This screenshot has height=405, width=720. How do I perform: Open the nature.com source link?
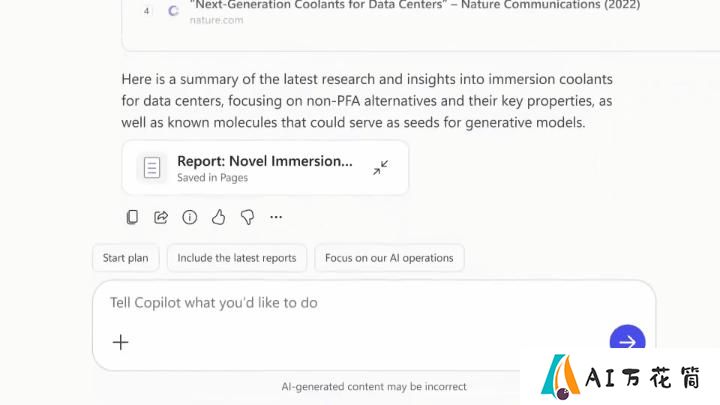216,20
